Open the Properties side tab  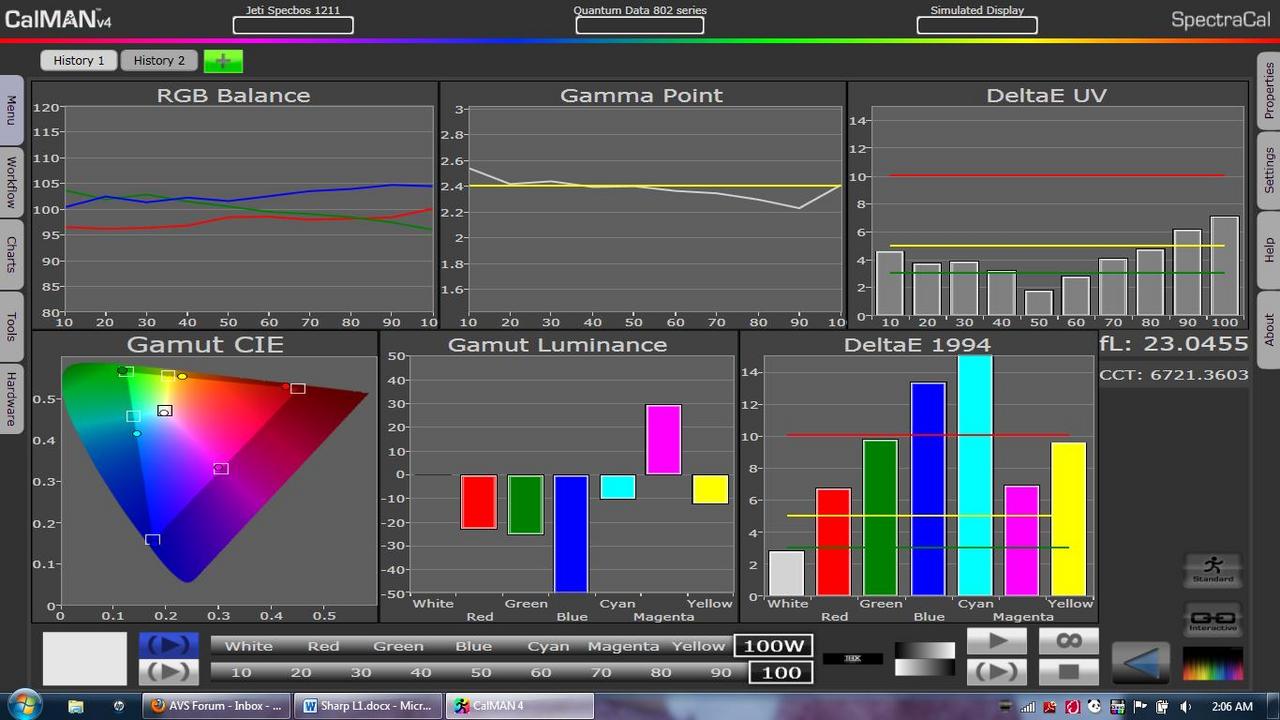[x=1268, y=90]
